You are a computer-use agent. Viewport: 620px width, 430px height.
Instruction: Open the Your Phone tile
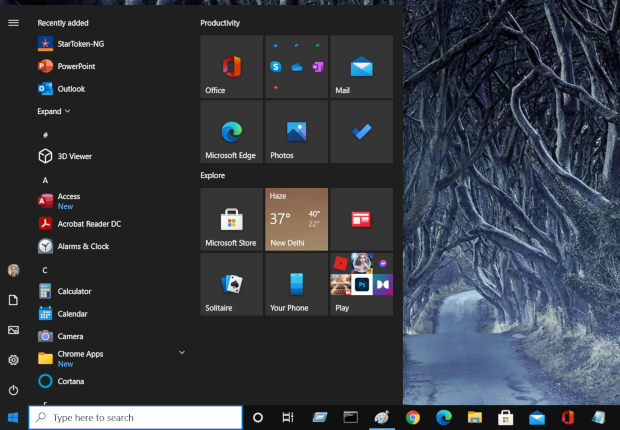tap(296, 284)
